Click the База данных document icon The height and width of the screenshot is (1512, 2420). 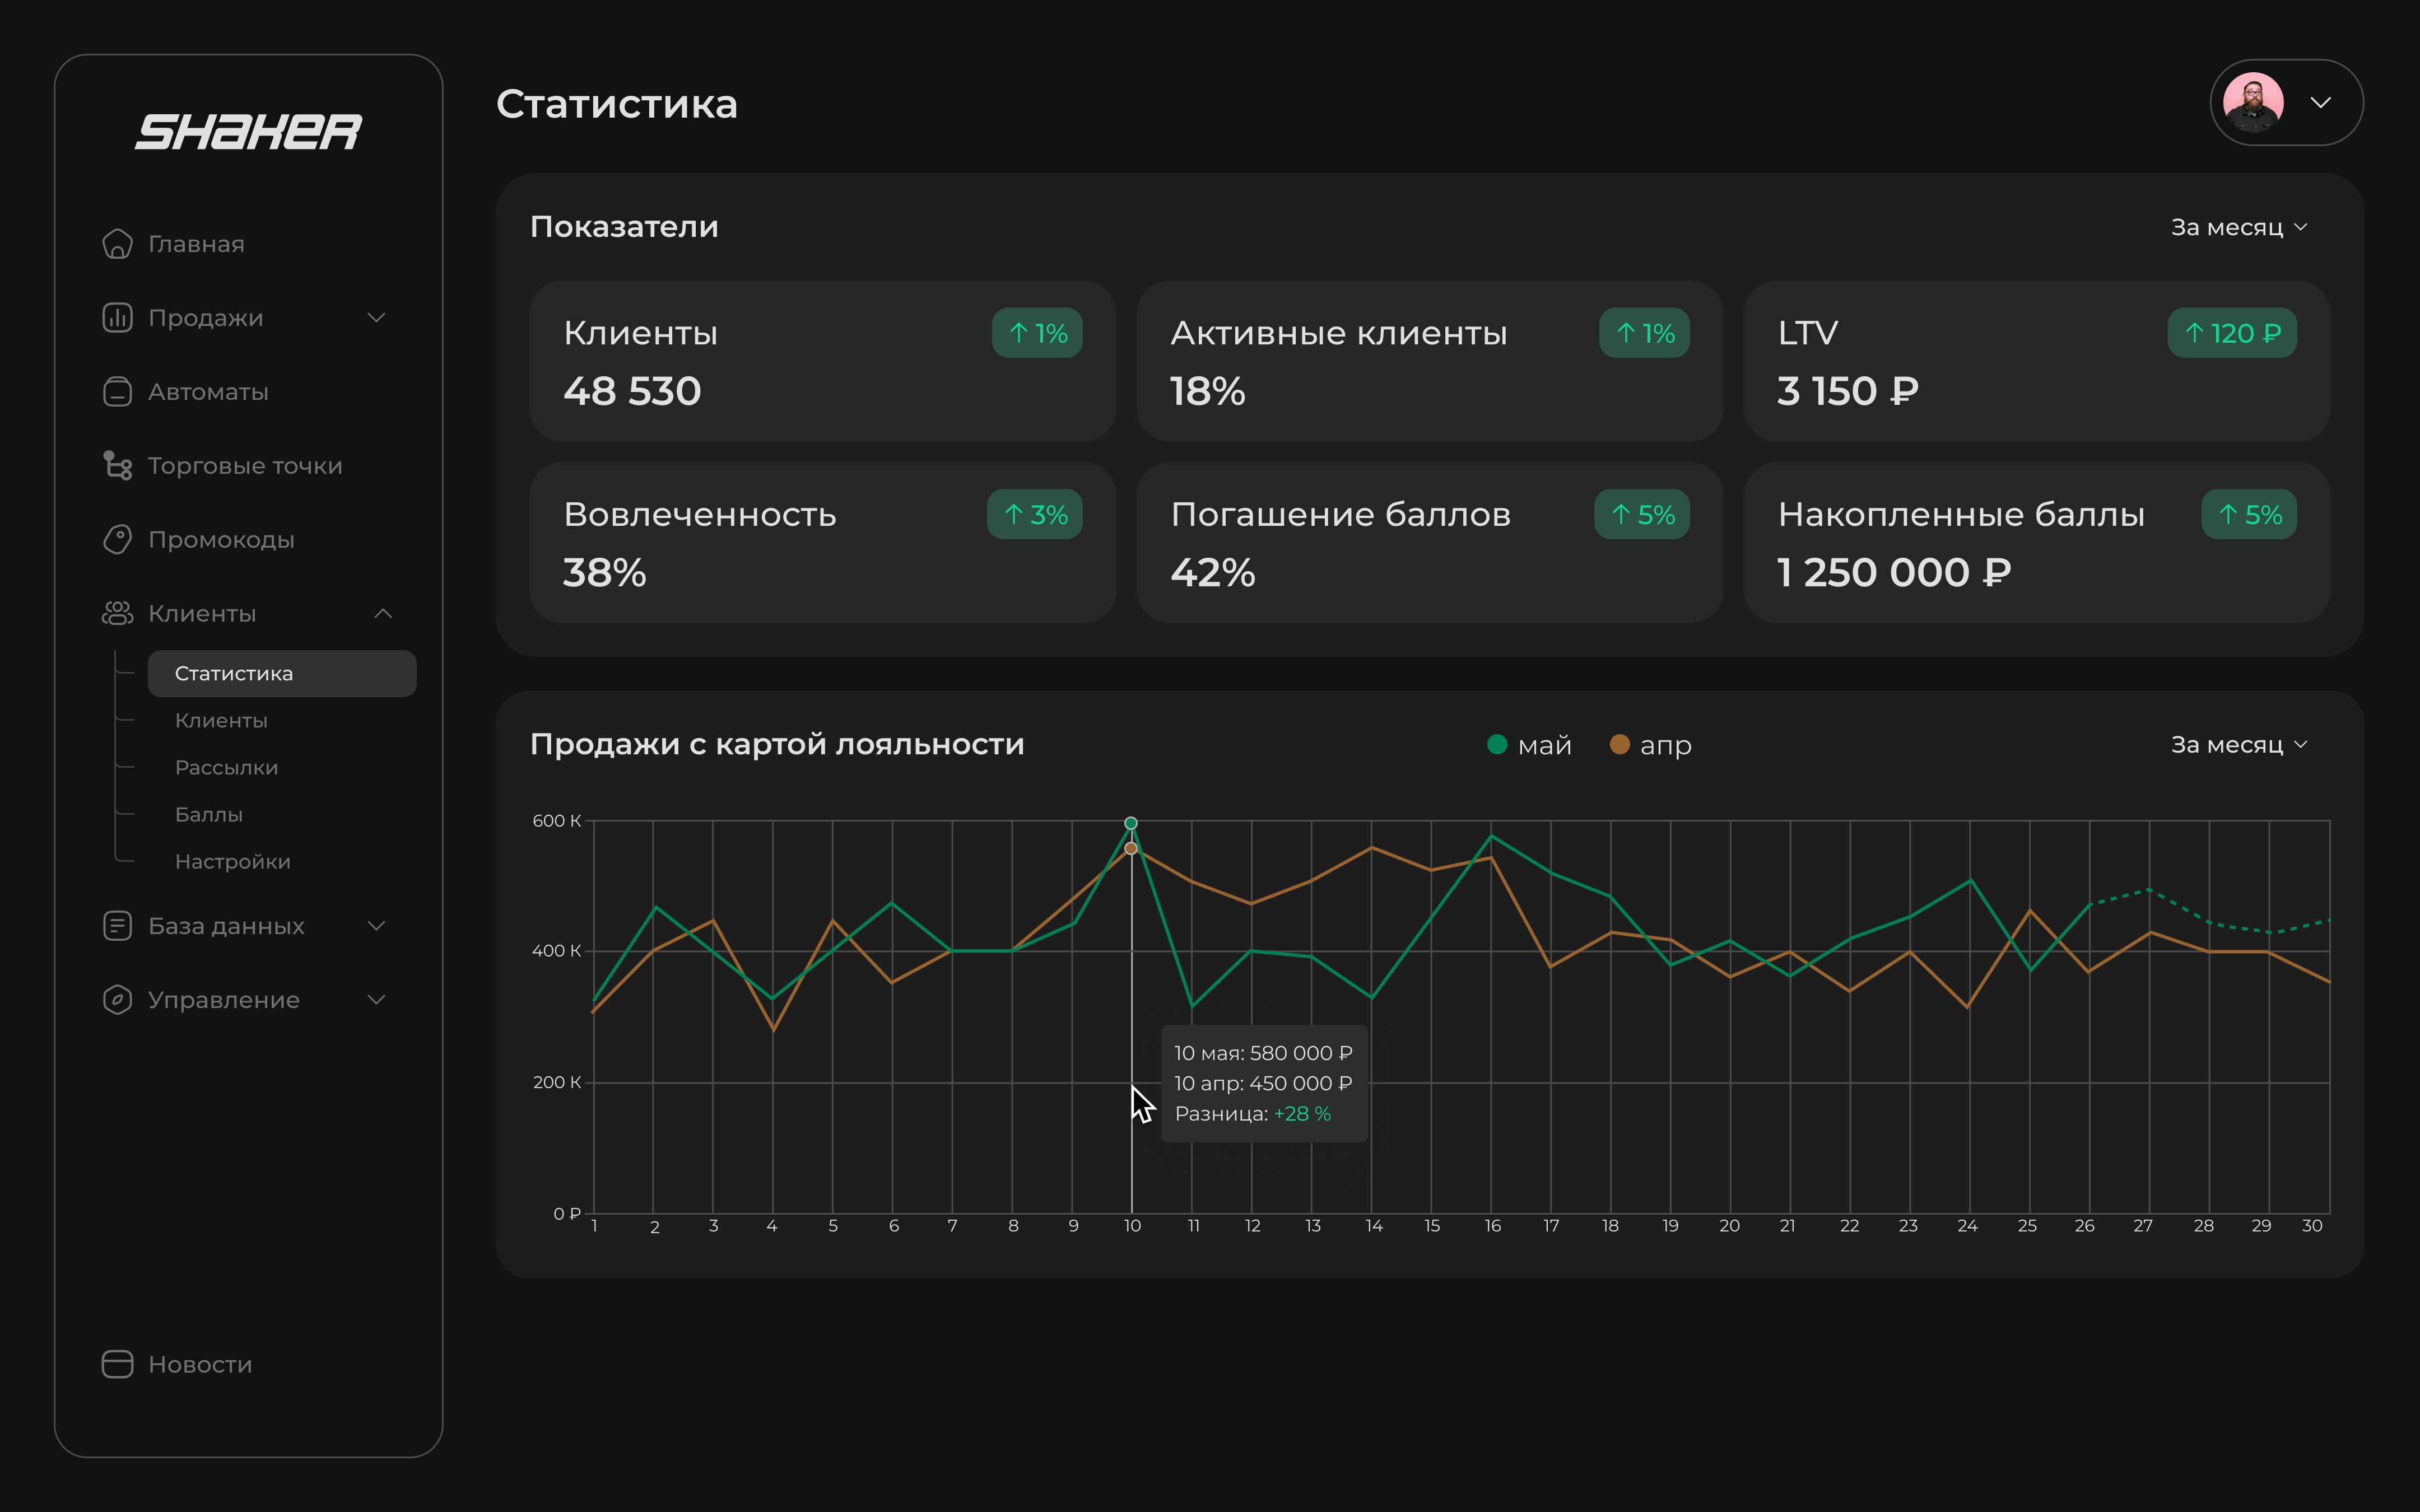point(117,926)
